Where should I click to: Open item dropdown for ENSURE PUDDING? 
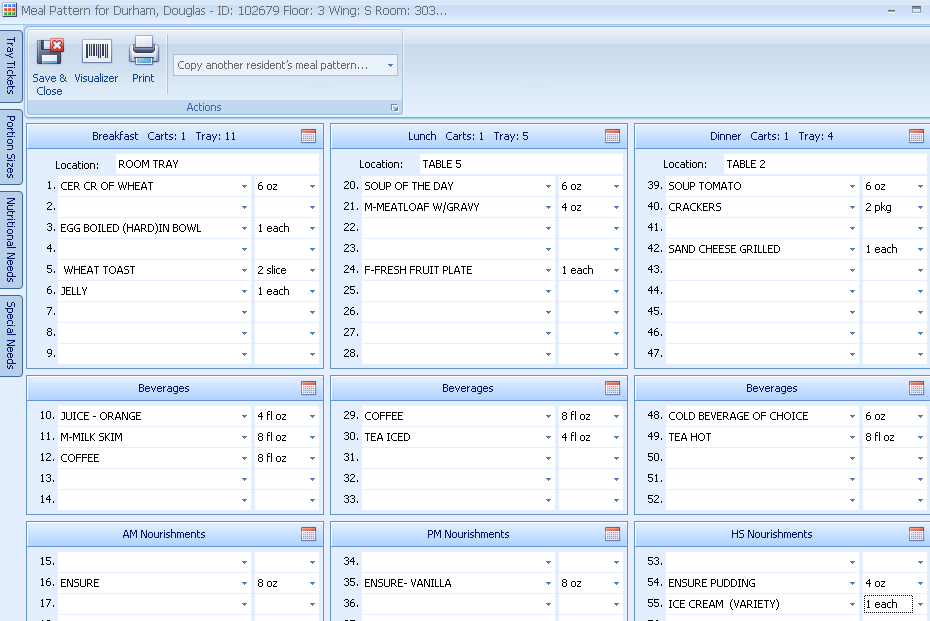[x=852, y=584]
